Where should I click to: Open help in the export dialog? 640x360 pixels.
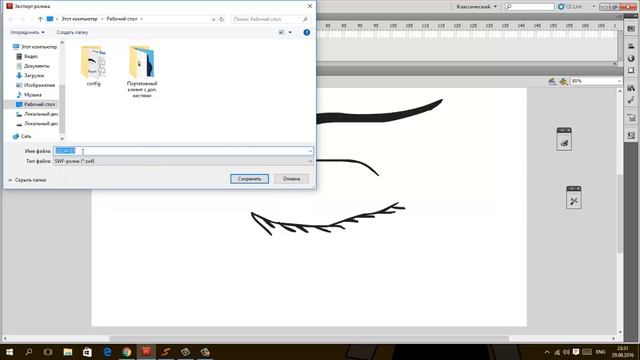[307, 32]
